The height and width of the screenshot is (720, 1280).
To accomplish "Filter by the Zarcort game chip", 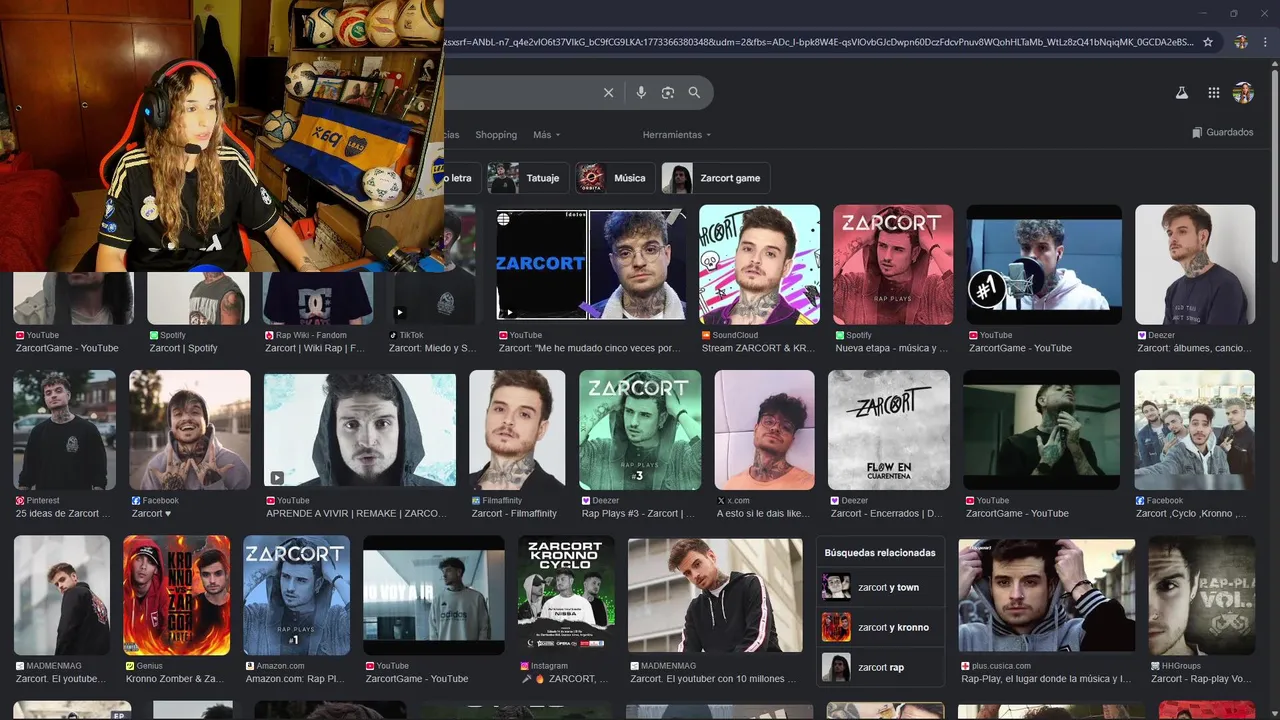I will click(x=715, y=178).
